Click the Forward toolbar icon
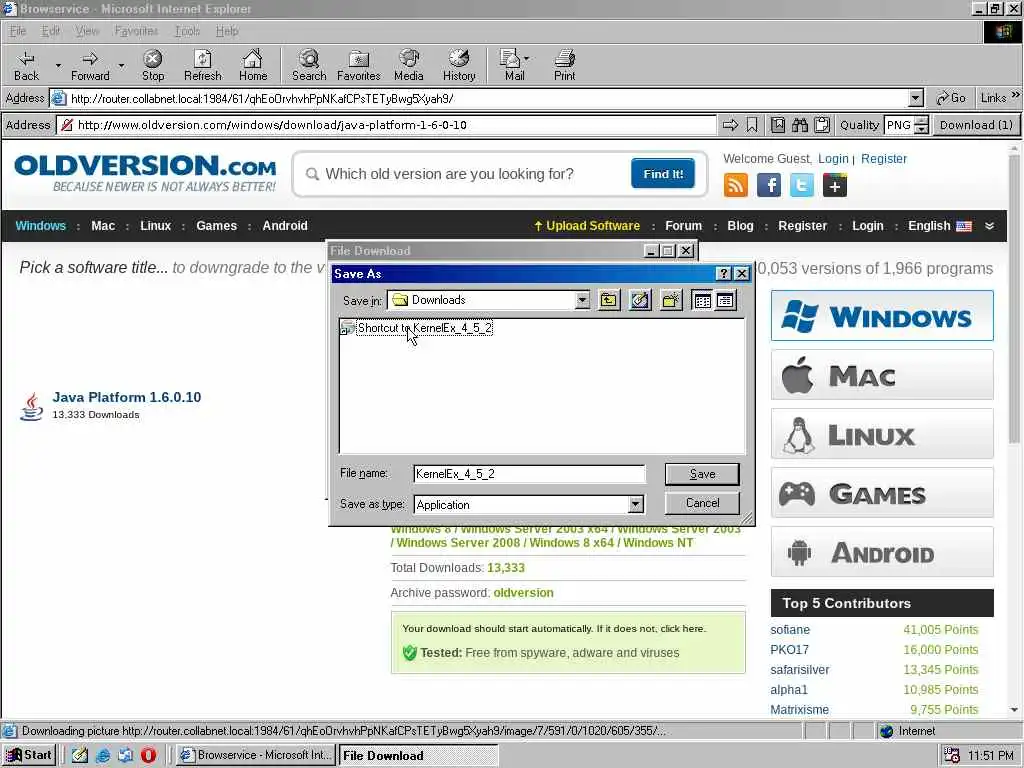The width and height of the screenshot is (1024, 768). pos(90,65)
